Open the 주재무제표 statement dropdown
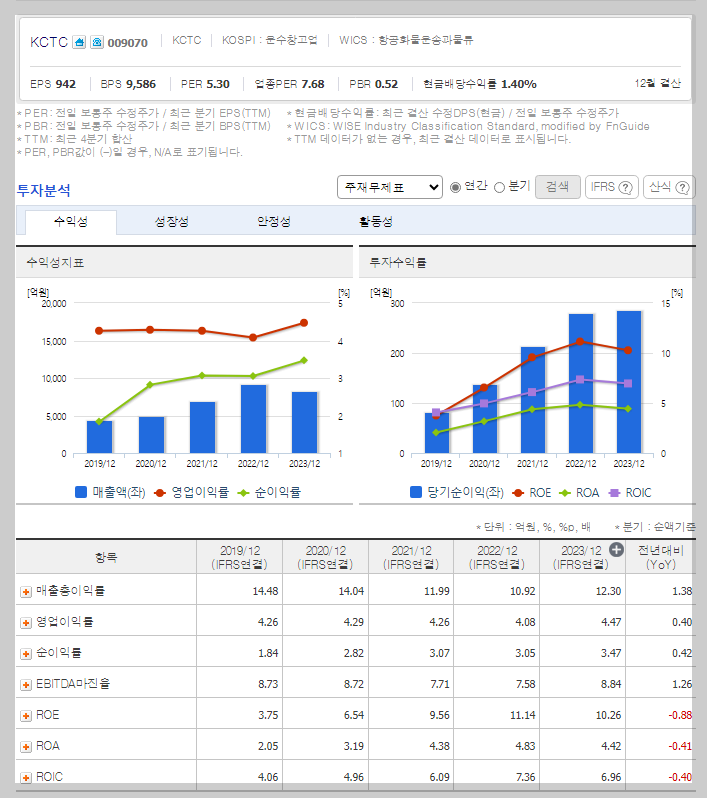Screen dimensions: 707x798 pos(390,187)
